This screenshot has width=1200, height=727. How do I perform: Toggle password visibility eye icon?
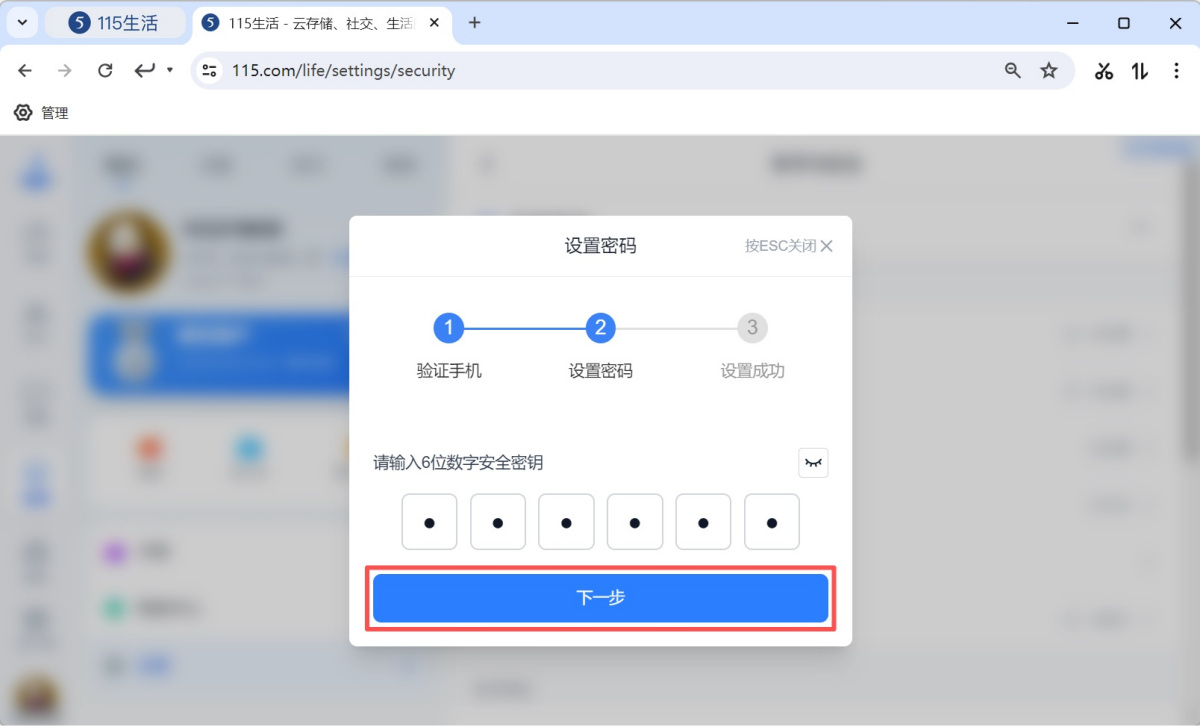coord(813,463)
